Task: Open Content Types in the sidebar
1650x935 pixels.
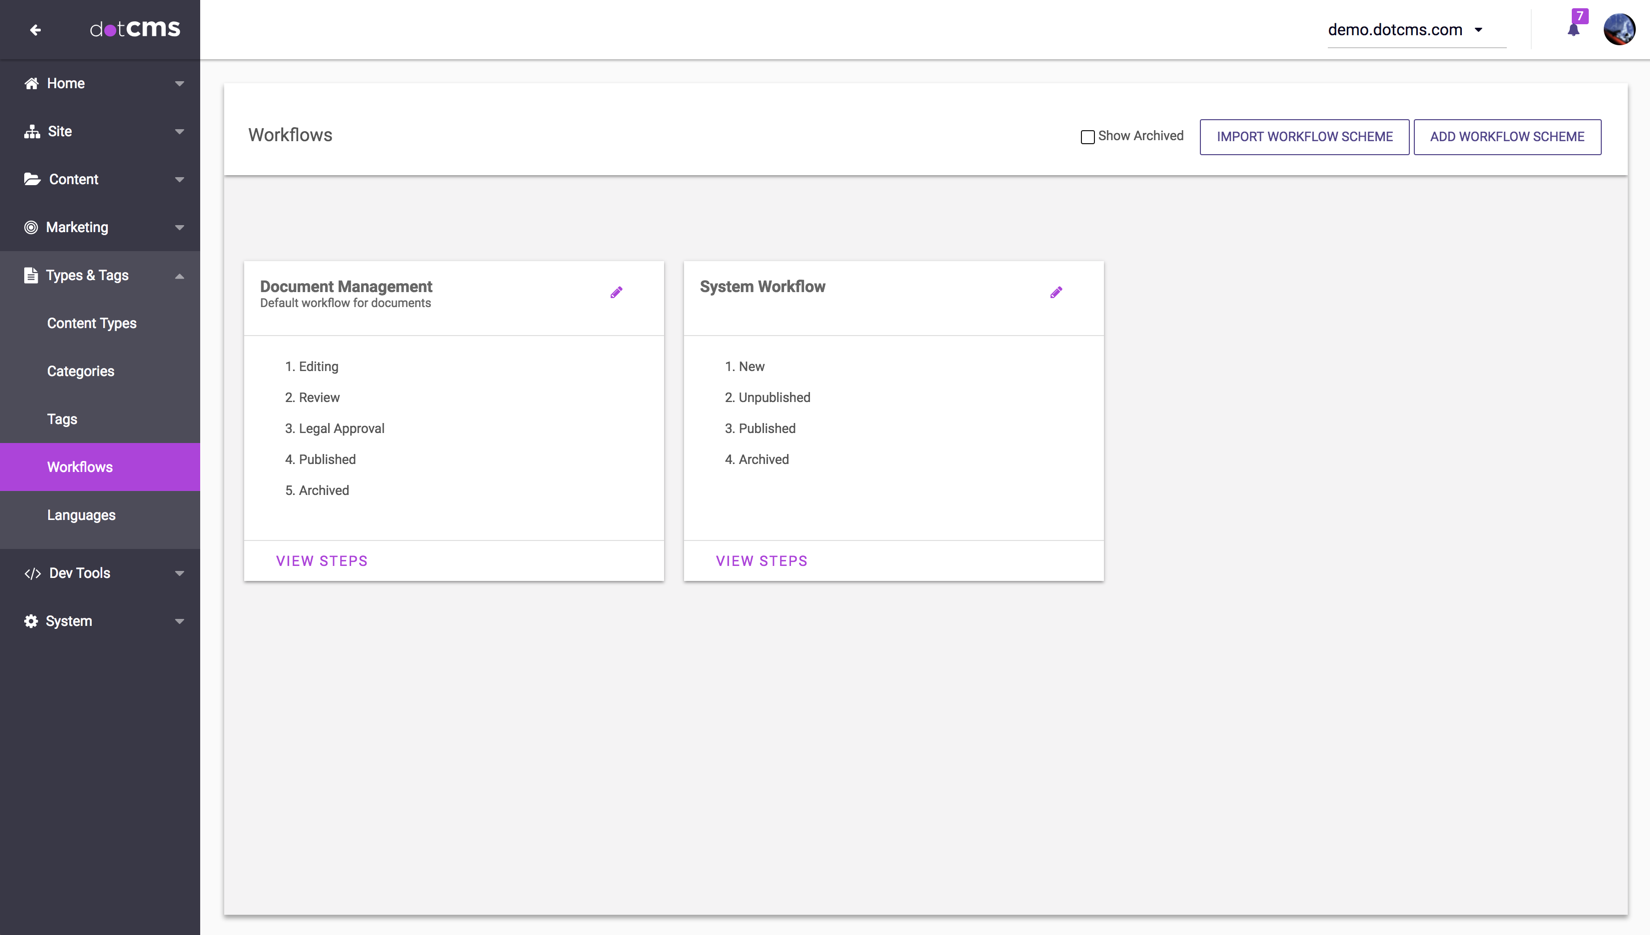Action: [92, 323]
